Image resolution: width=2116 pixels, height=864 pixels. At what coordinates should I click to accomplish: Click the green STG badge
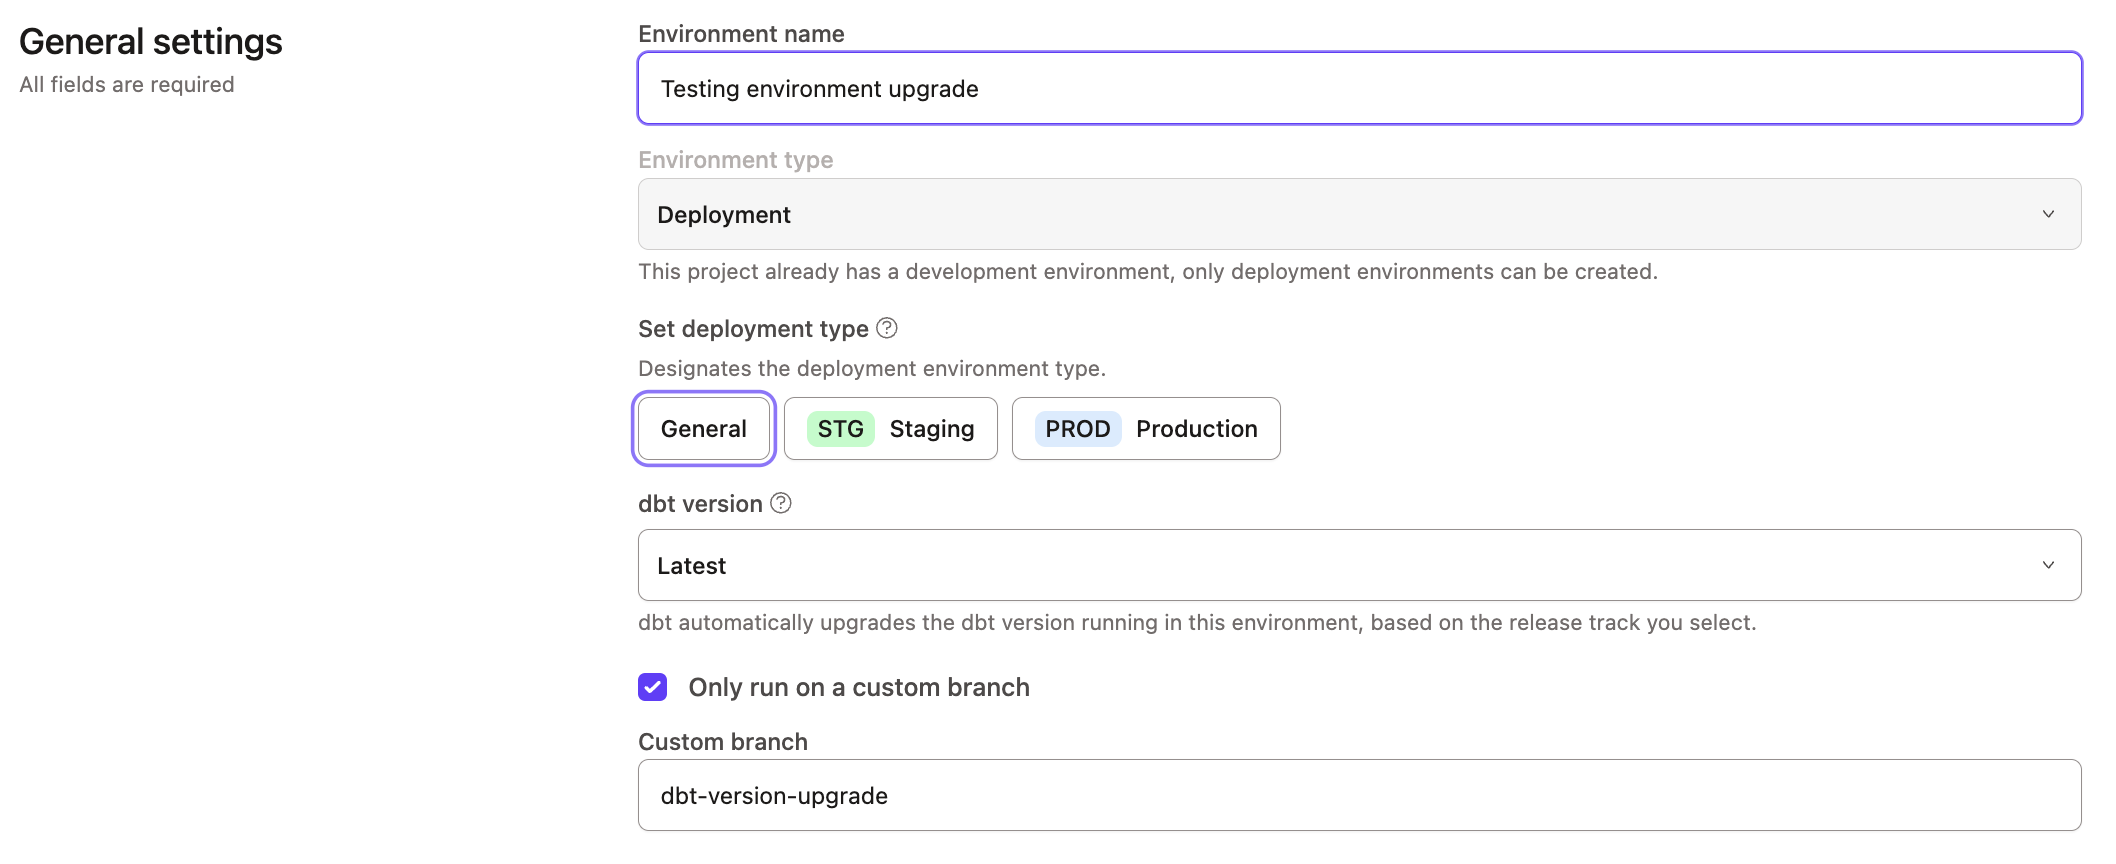pyautogui.click(x=840, y=429)
